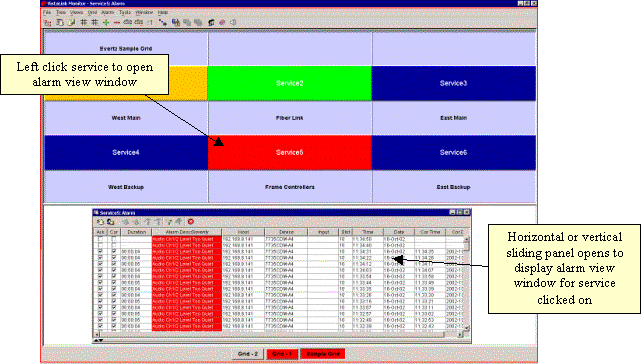
Task: Tick Ack checkbox in 11:34:50 alarm row
Action: click(x=100, y=239)
